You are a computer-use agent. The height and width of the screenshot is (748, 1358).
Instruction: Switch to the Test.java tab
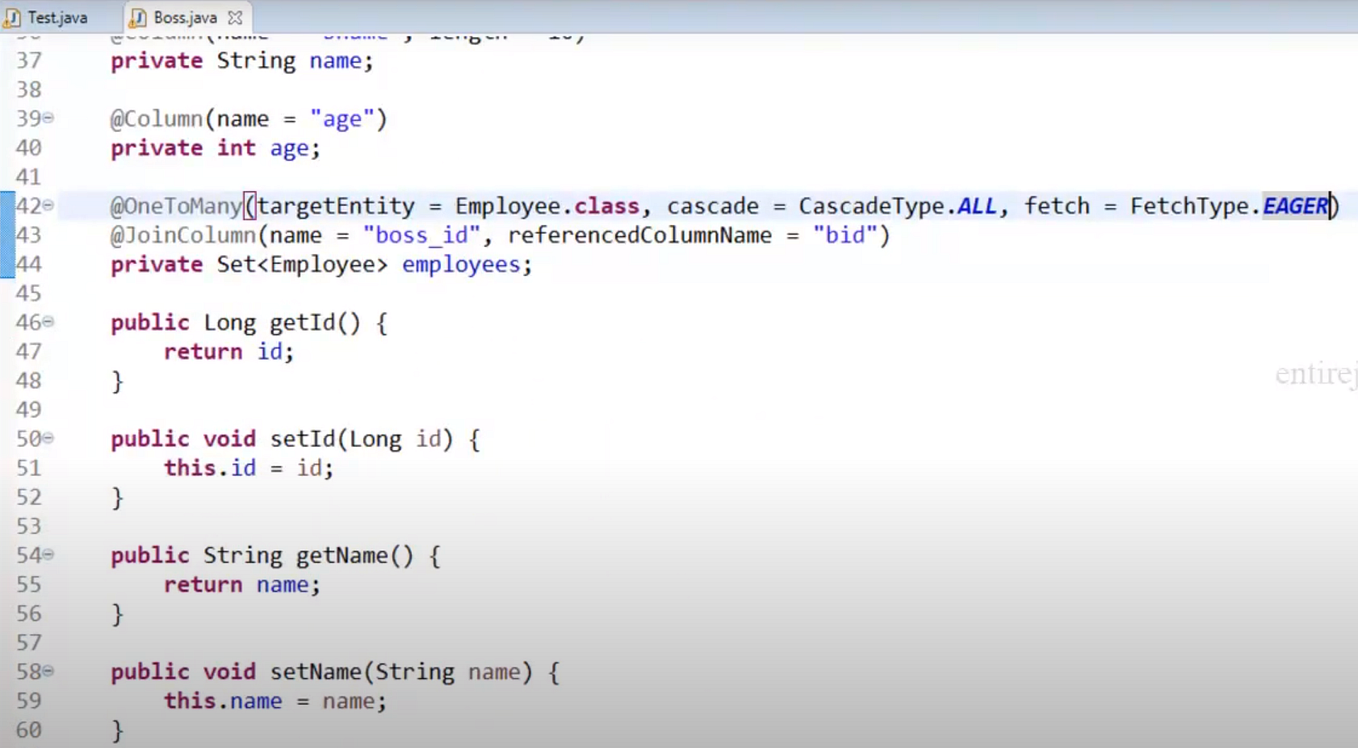55,16
